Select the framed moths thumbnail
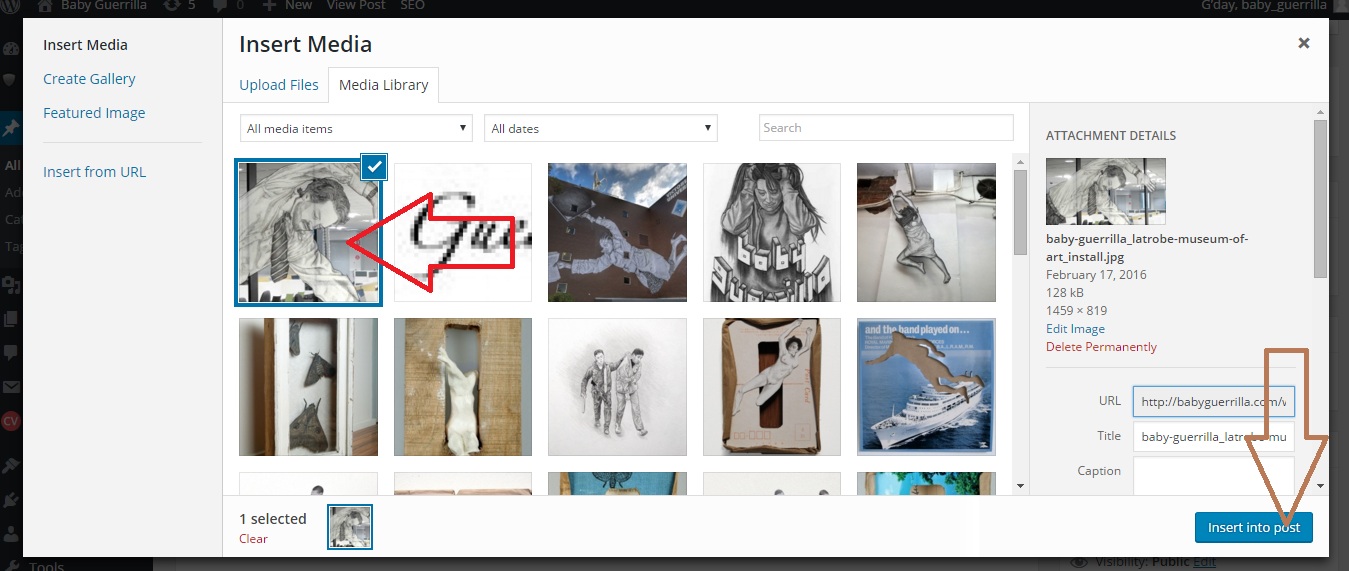This screenshot has width=1349, height=571. (308, 387)
